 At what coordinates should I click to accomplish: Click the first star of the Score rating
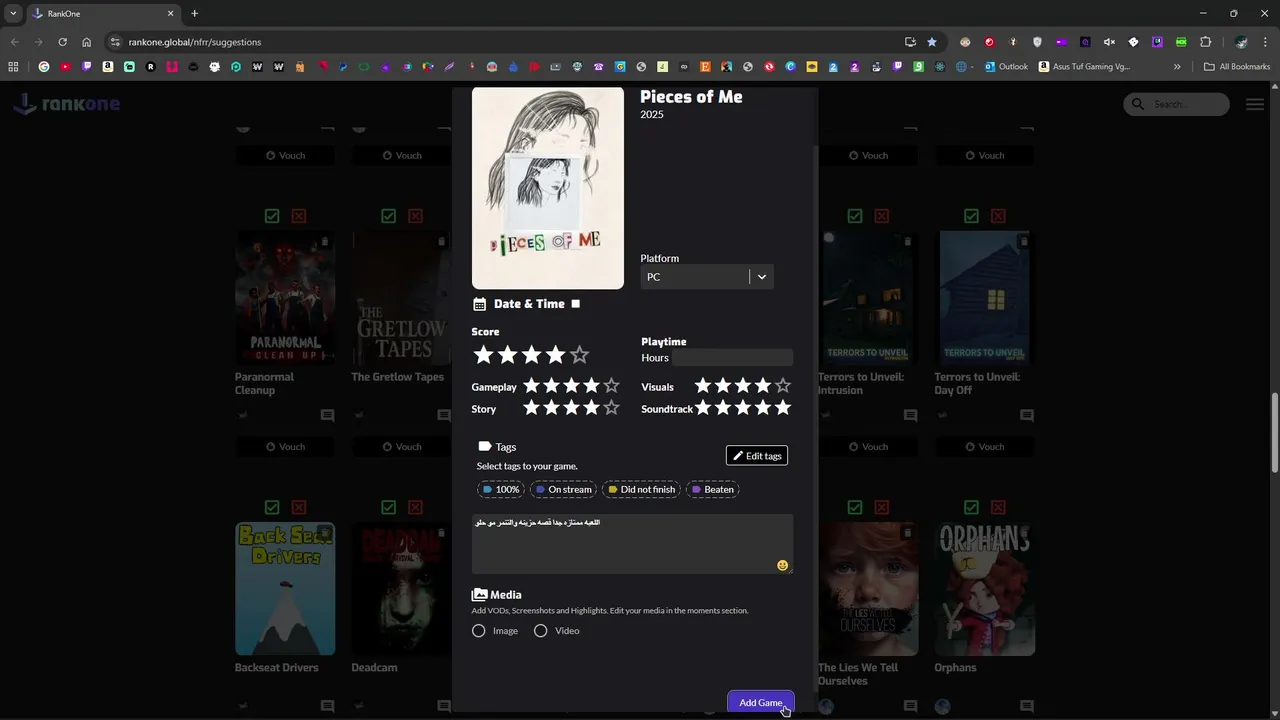483,355
